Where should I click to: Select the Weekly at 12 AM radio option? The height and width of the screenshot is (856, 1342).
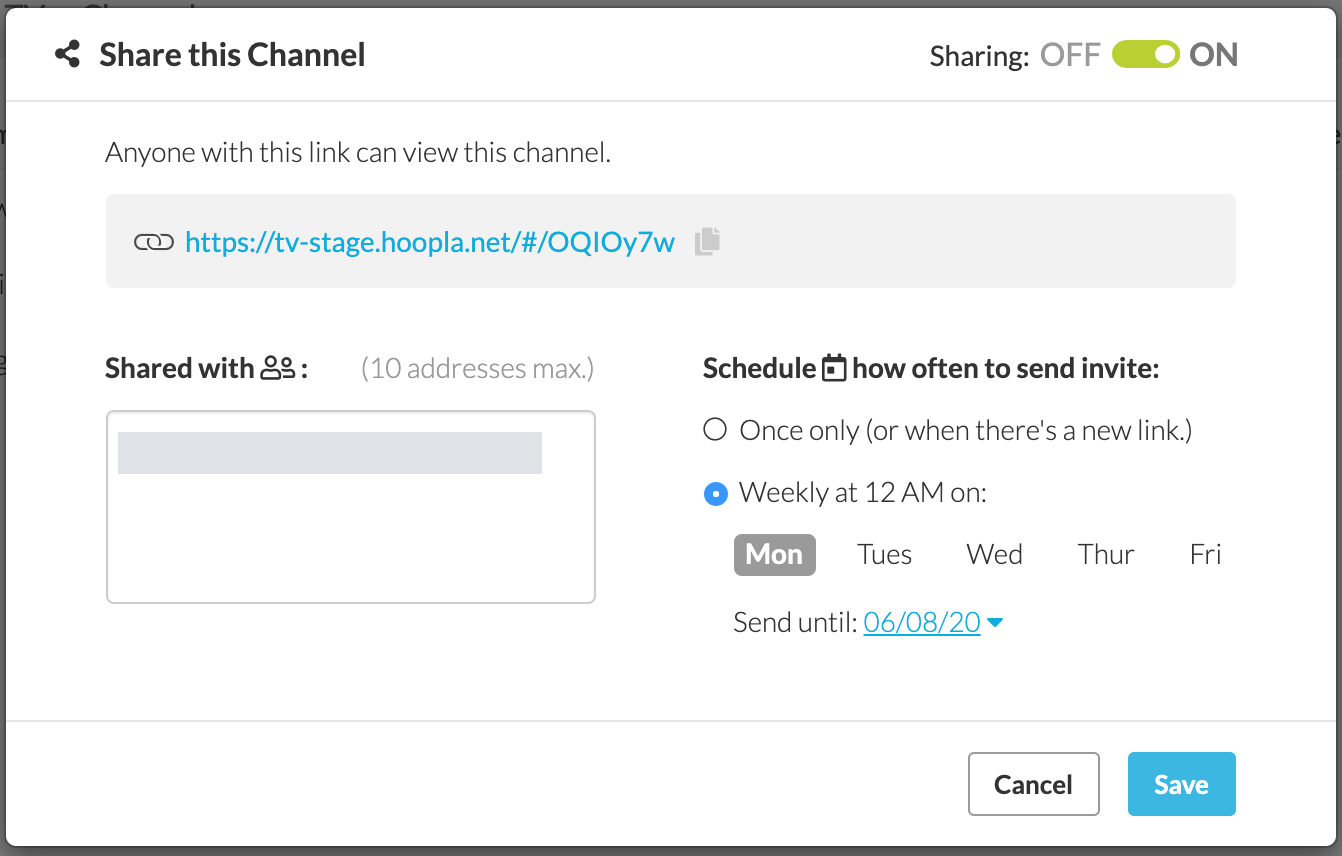[x=715, y=493]
